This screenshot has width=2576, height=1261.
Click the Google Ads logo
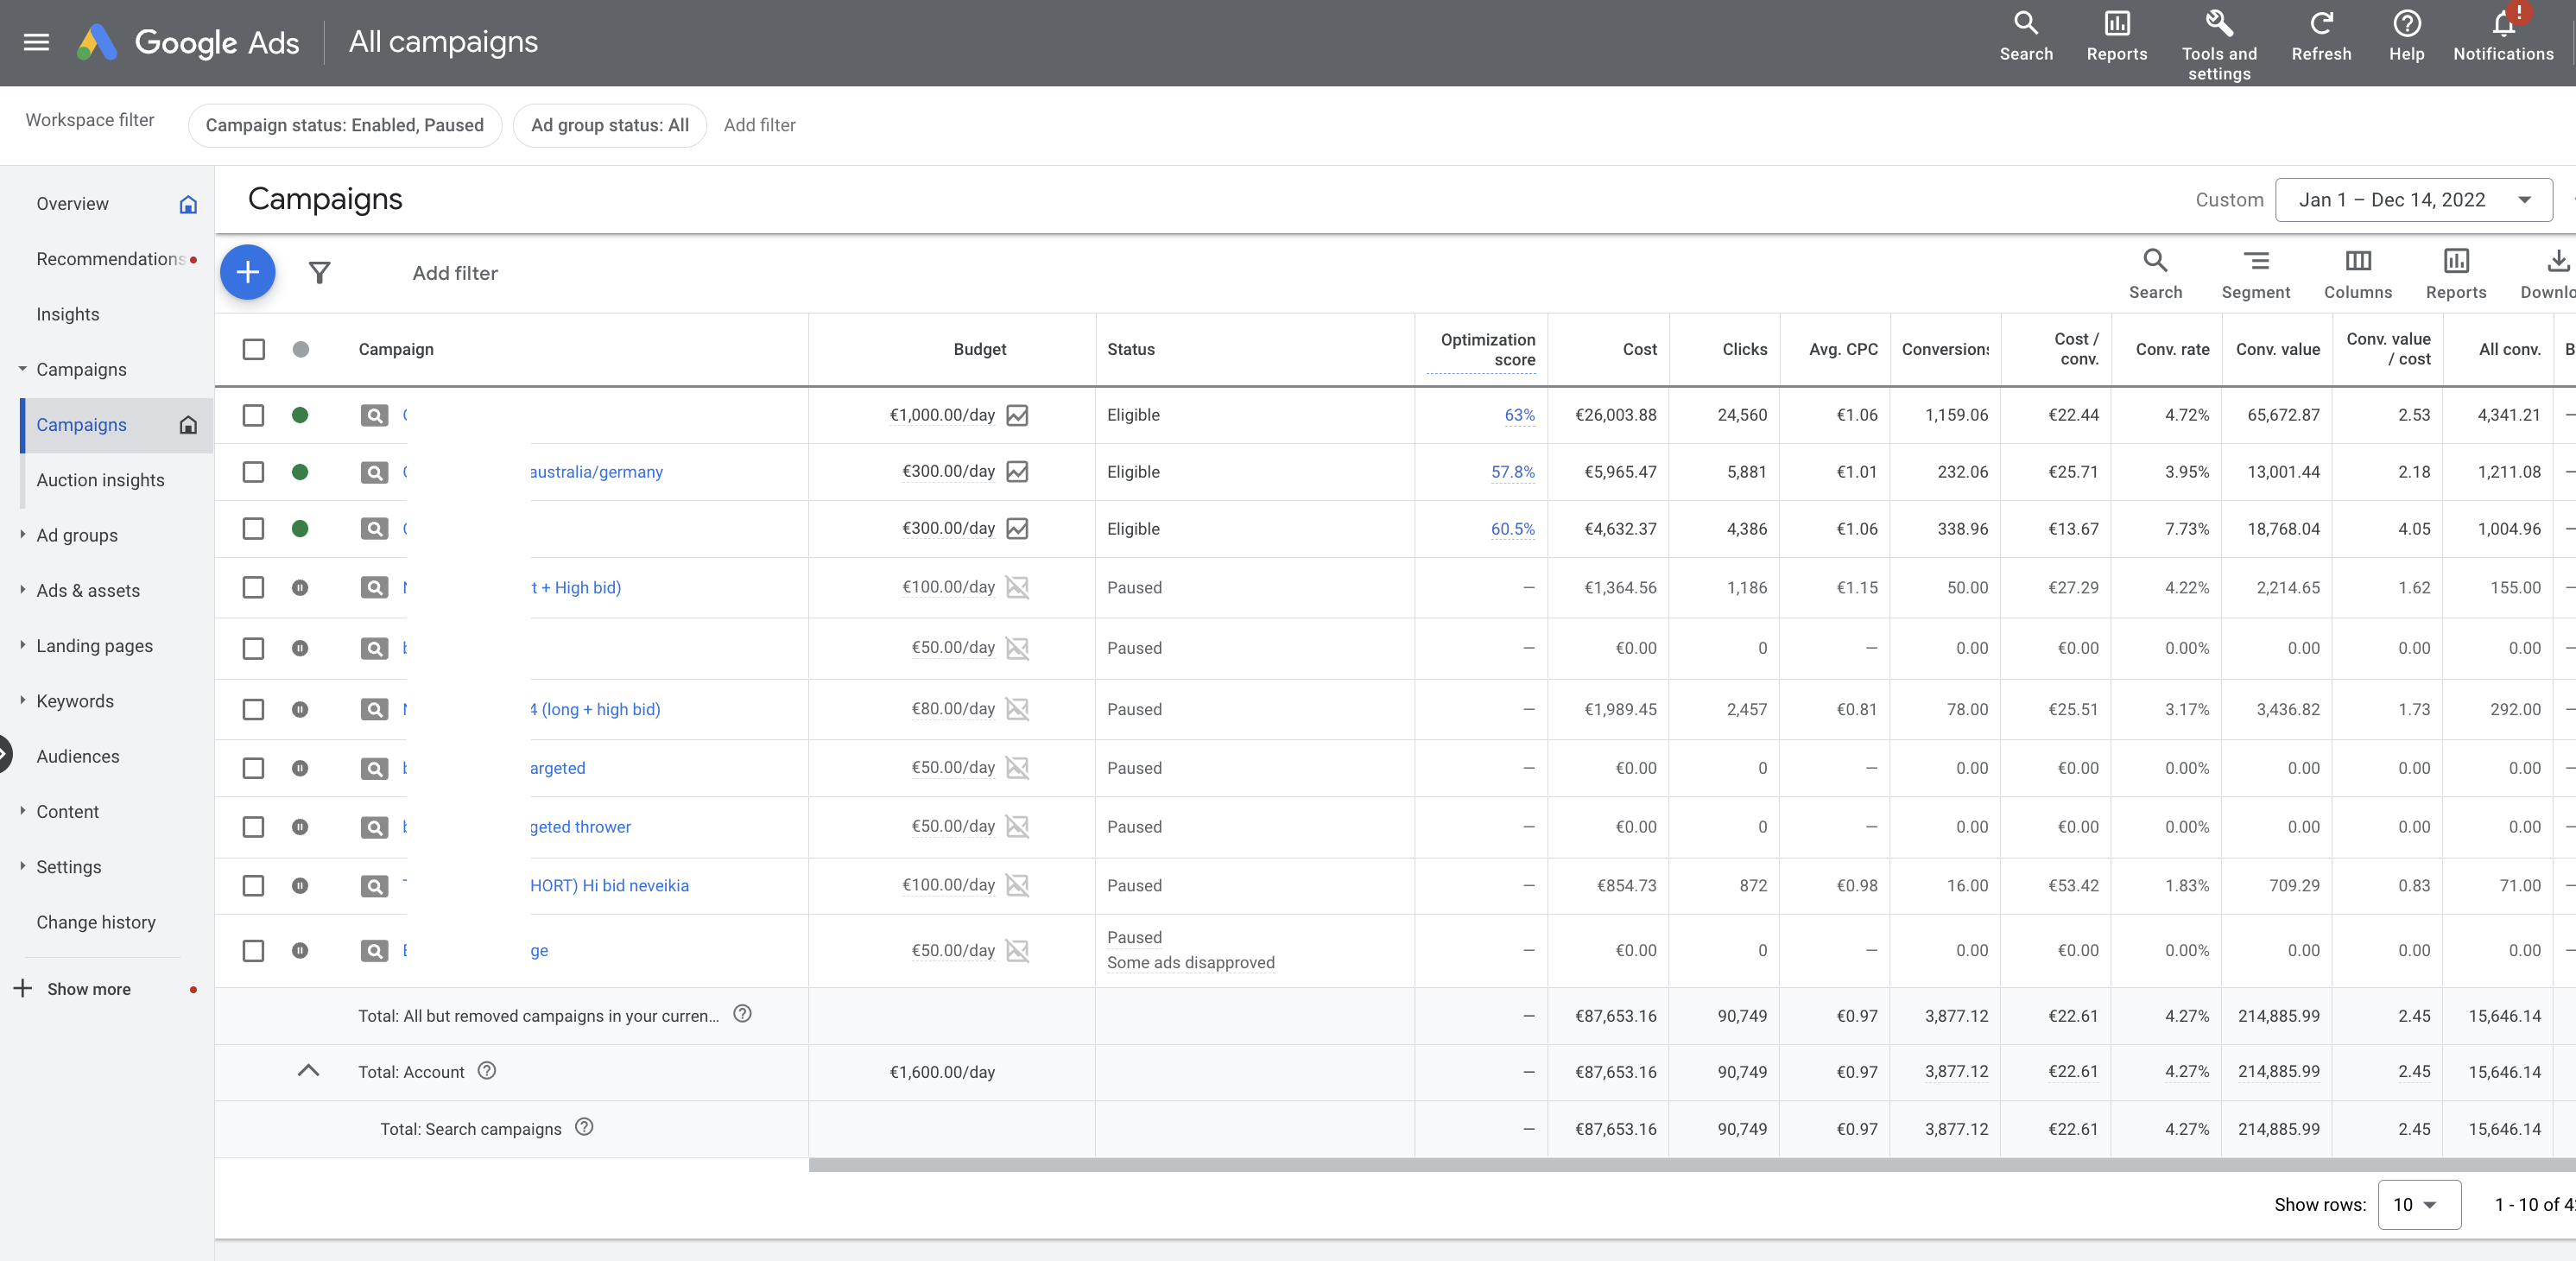(188, 42)
